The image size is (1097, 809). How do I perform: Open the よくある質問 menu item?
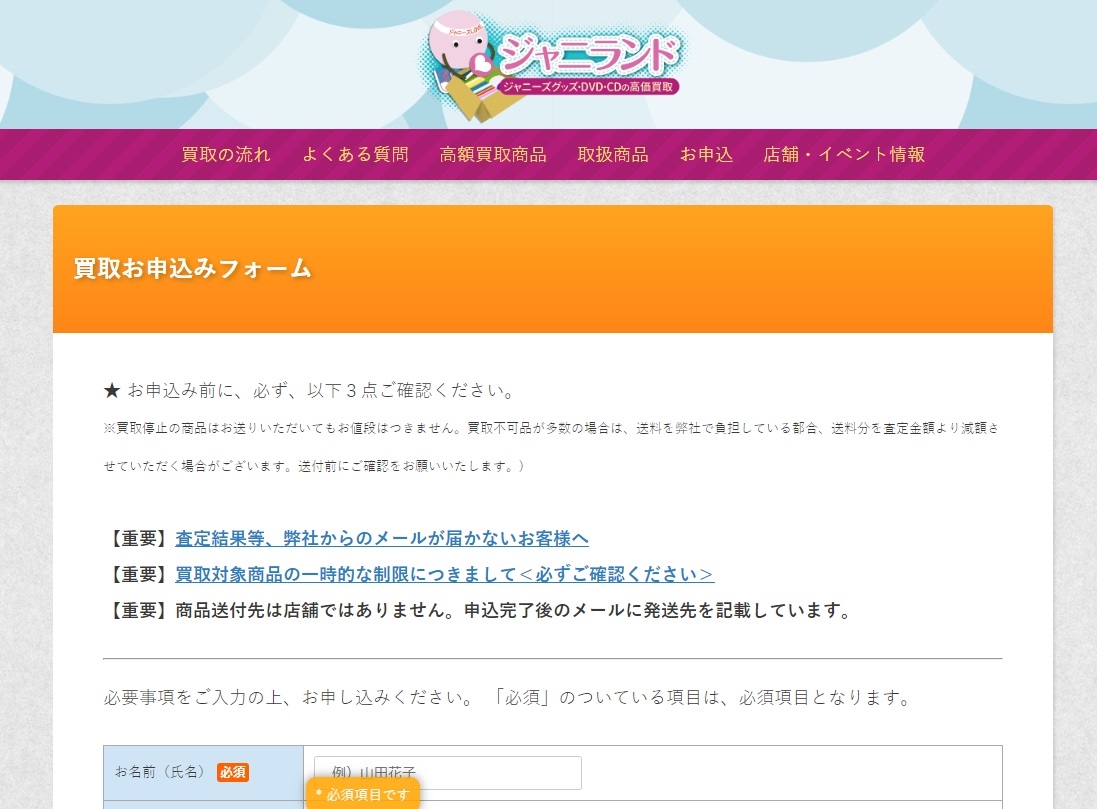point(355,154)
